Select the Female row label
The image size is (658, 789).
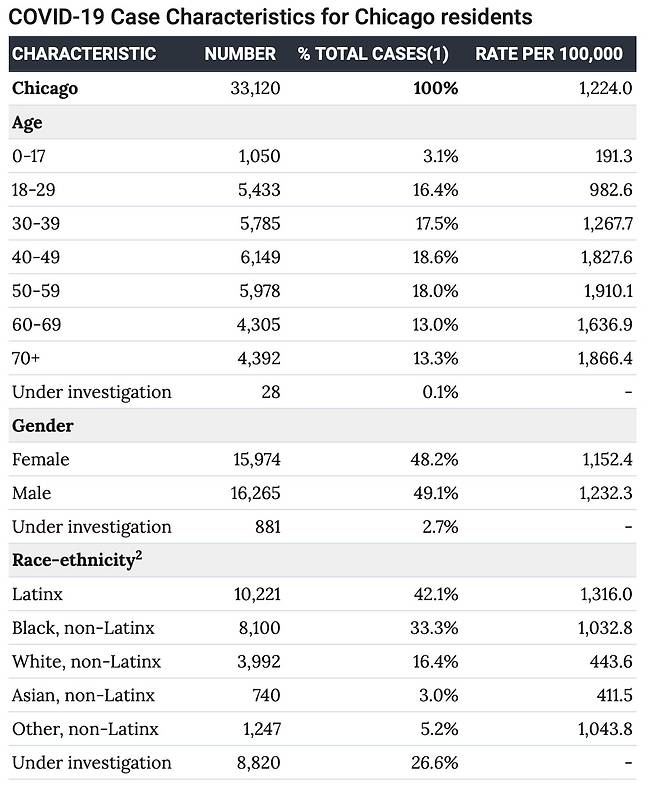[41, 459]
